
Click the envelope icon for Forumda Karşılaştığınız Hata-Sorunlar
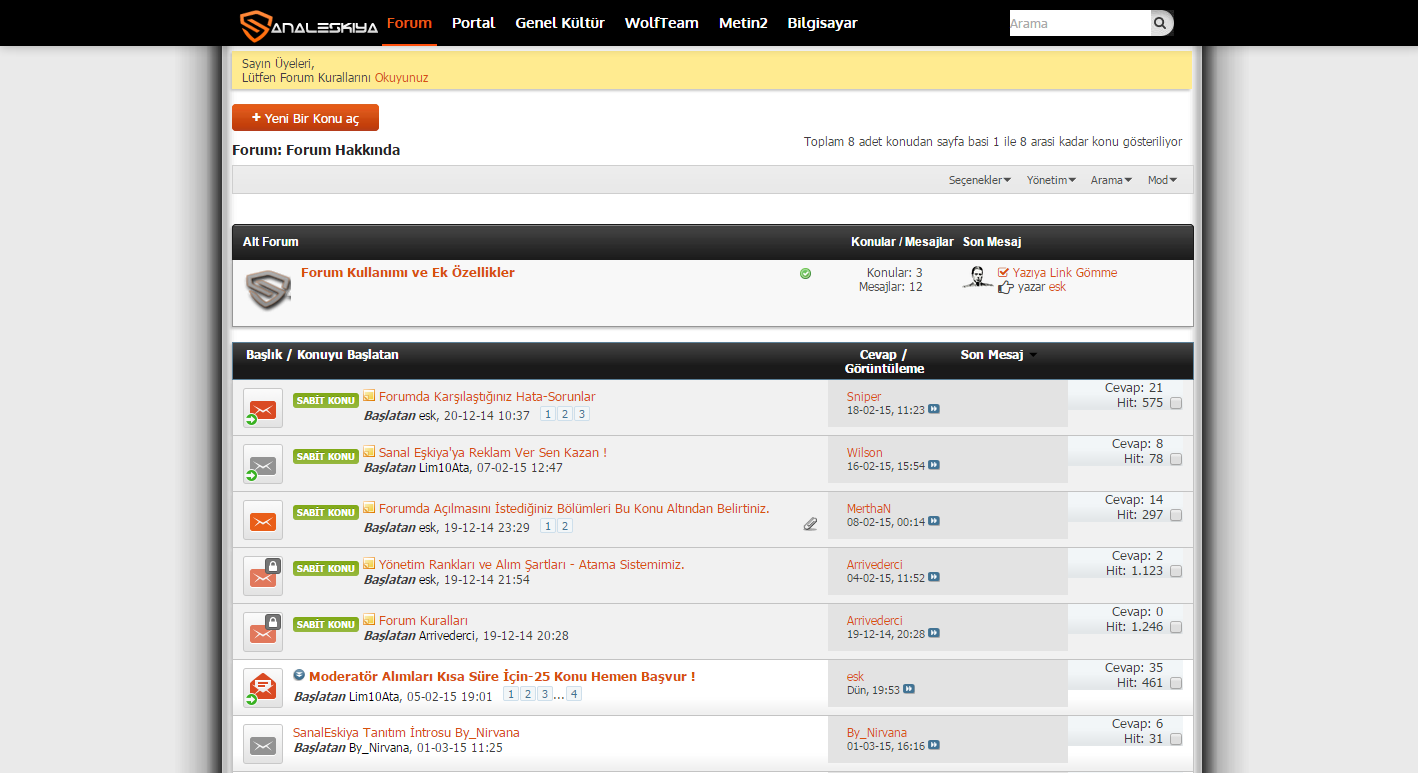point(263,408)
